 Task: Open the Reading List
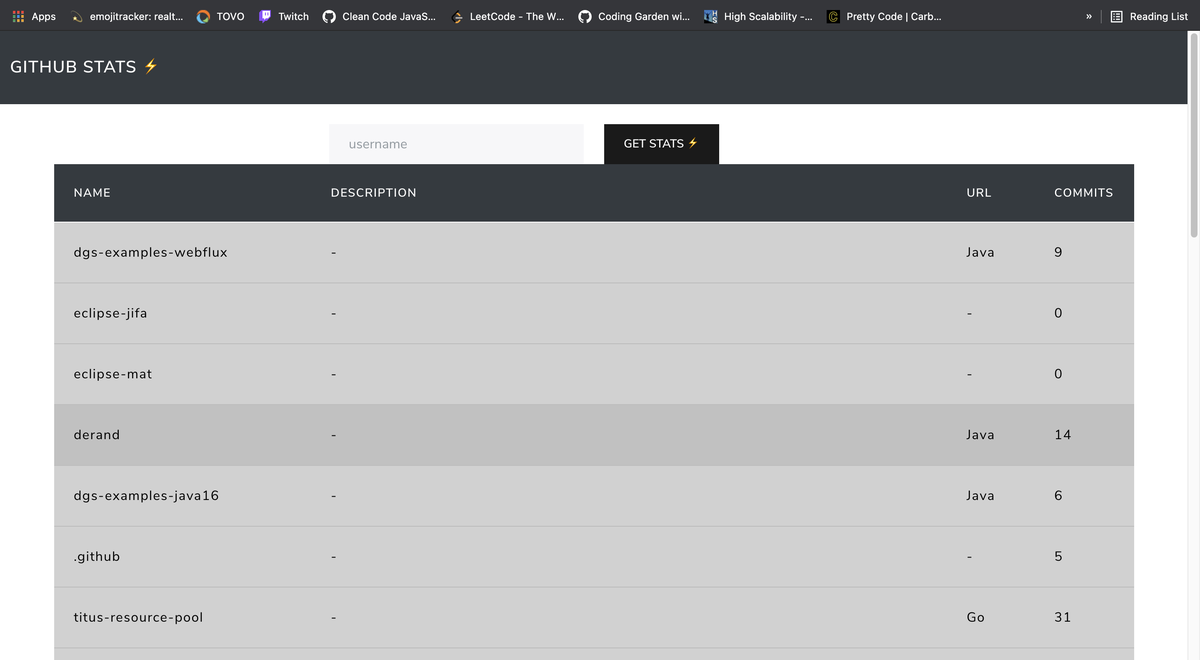coord(1150,16)
